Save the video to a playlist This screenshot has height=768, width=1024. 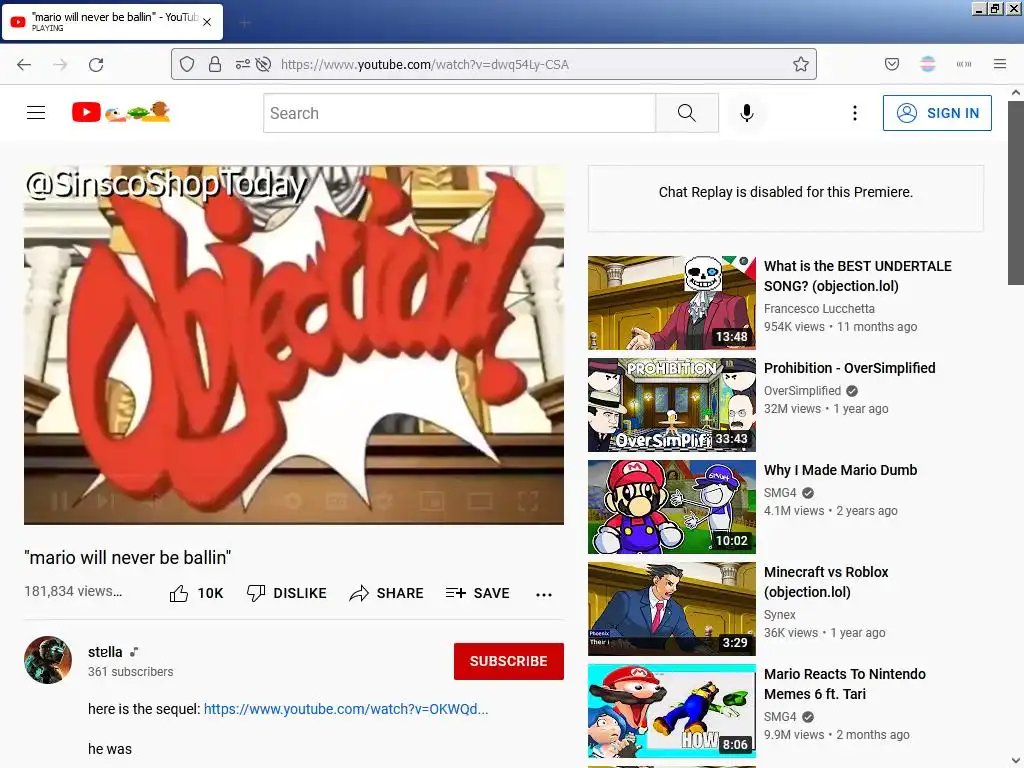[477, 593]
